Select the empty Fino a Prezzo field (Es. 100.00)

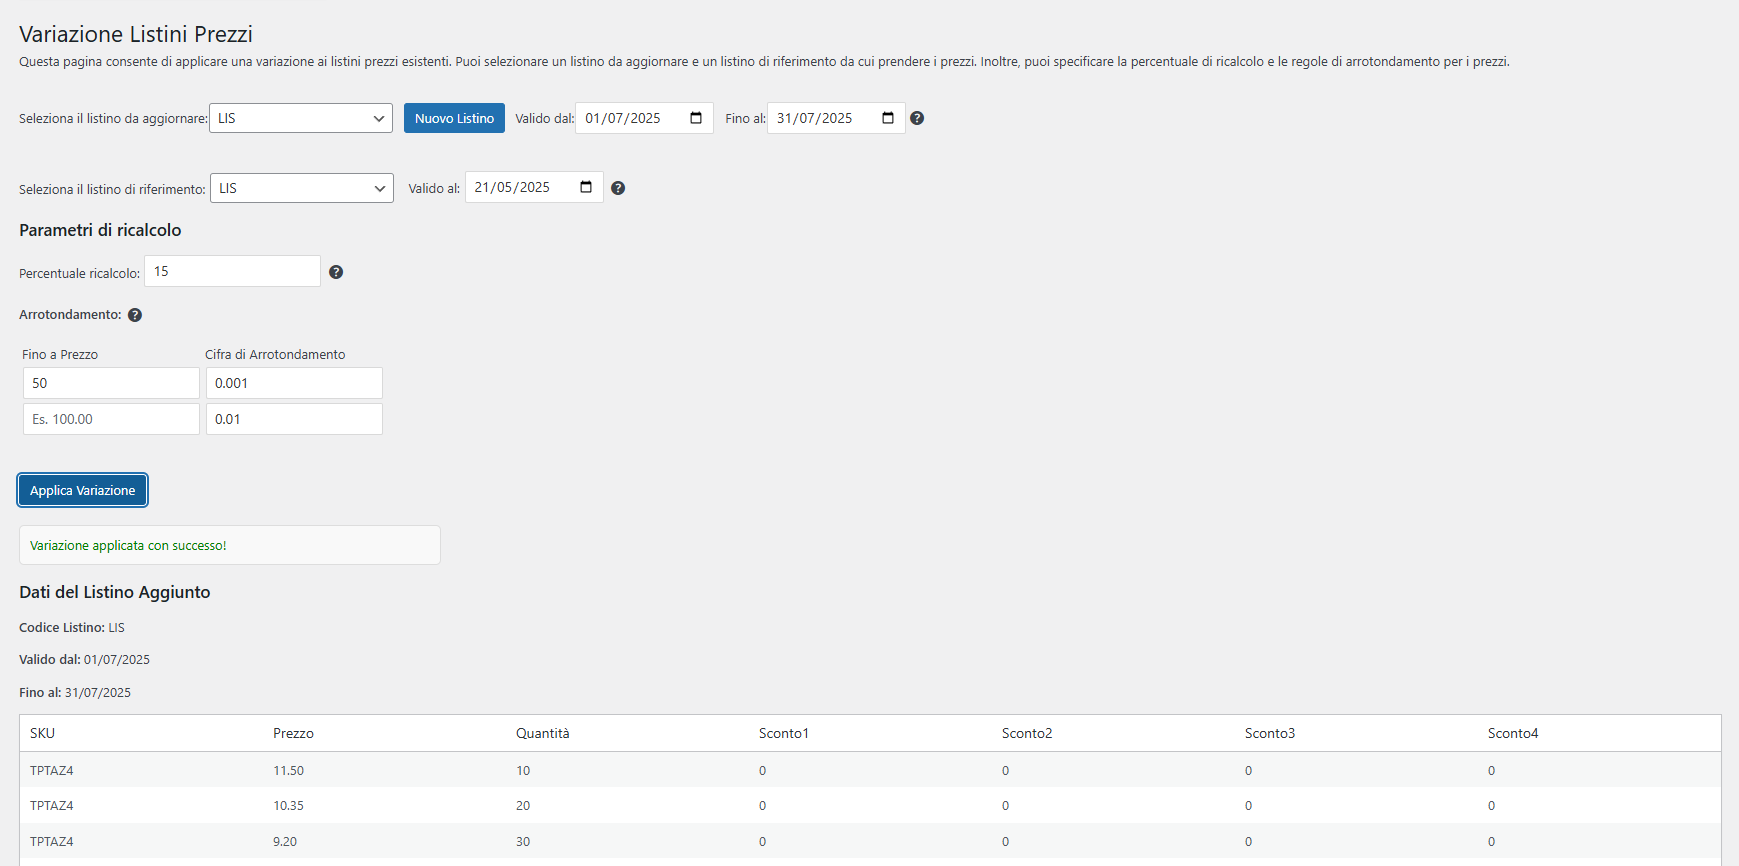(111, 419)
